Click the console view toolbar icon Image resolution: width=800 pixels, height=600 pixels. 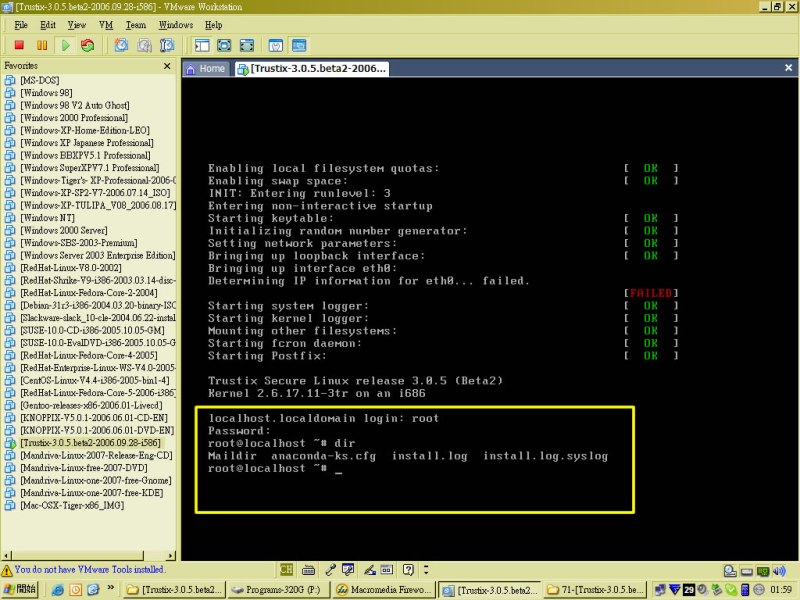(x=299, y=45)
